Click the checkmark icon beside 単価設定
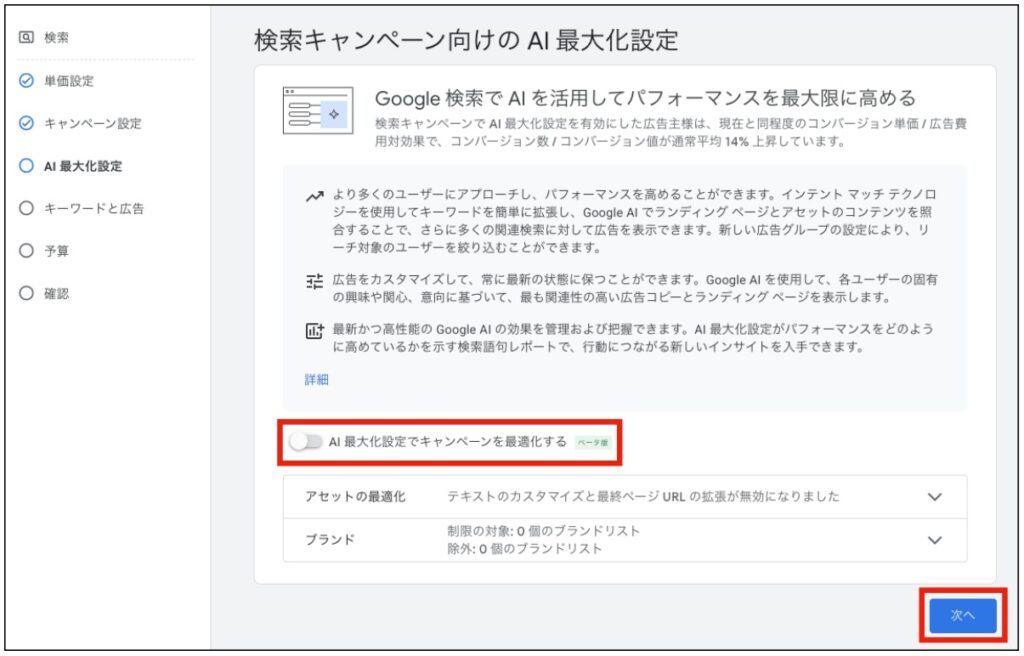Viewport: 1024px width, 656px height. point(26,81)
